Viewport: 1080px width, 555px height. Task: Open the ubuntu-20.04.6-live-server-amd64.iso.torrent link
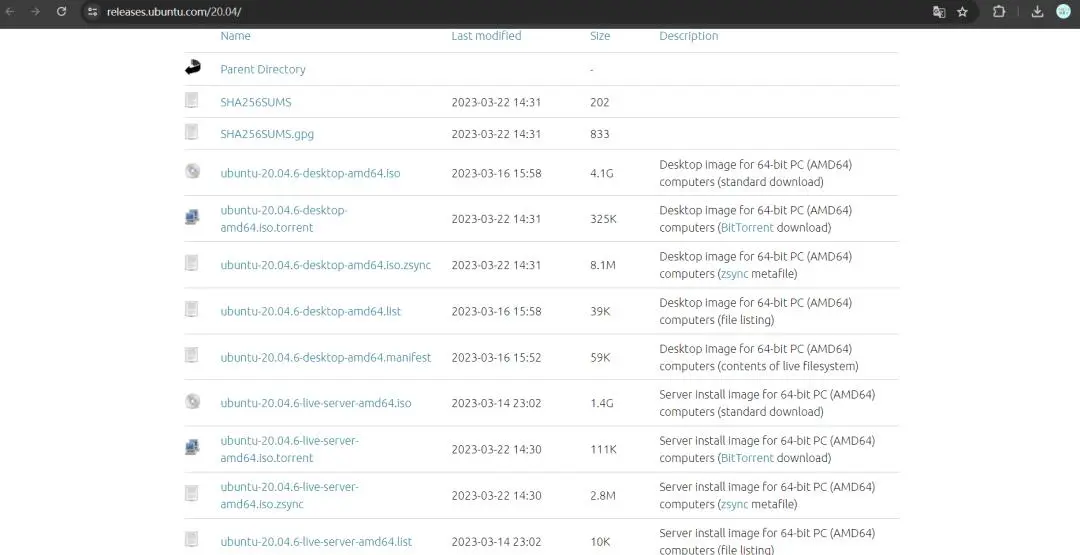290,449
